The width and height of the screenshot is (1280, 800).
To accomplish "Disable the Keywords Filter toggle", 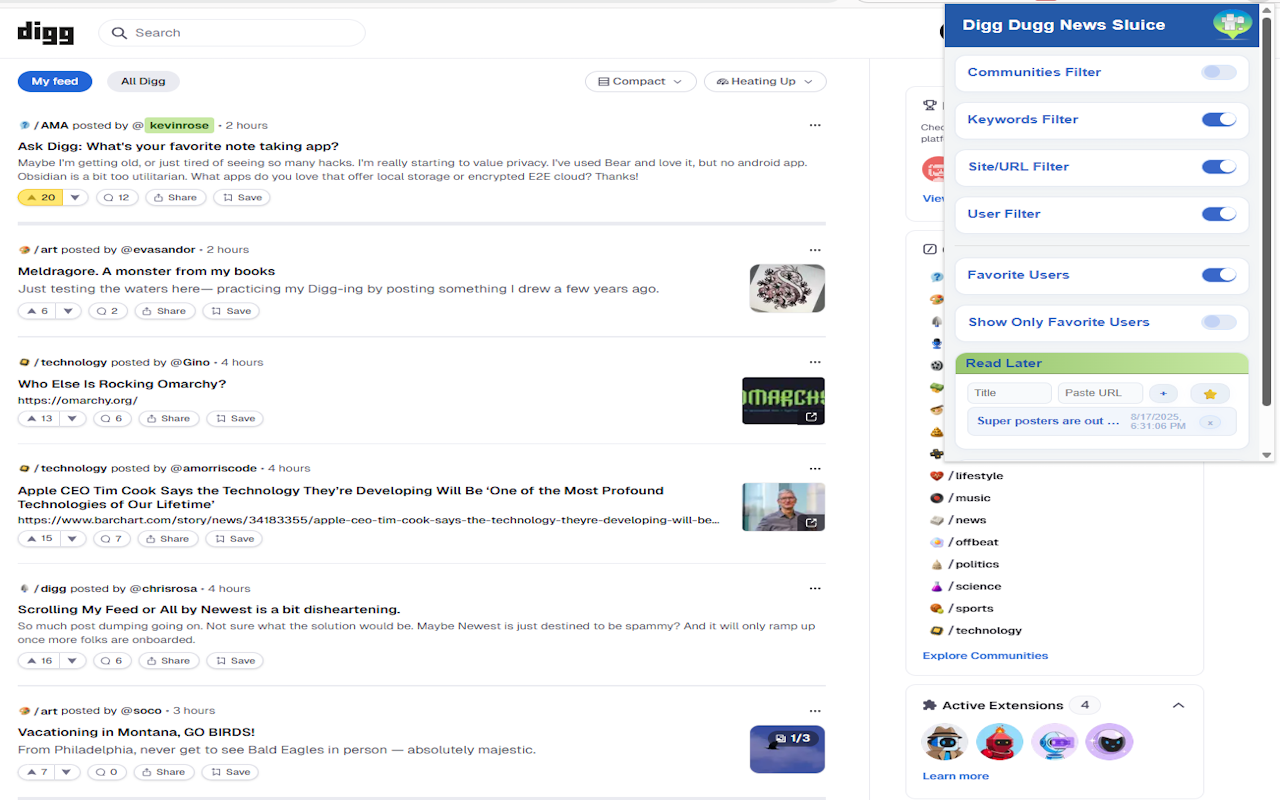I will point(1219,119).
